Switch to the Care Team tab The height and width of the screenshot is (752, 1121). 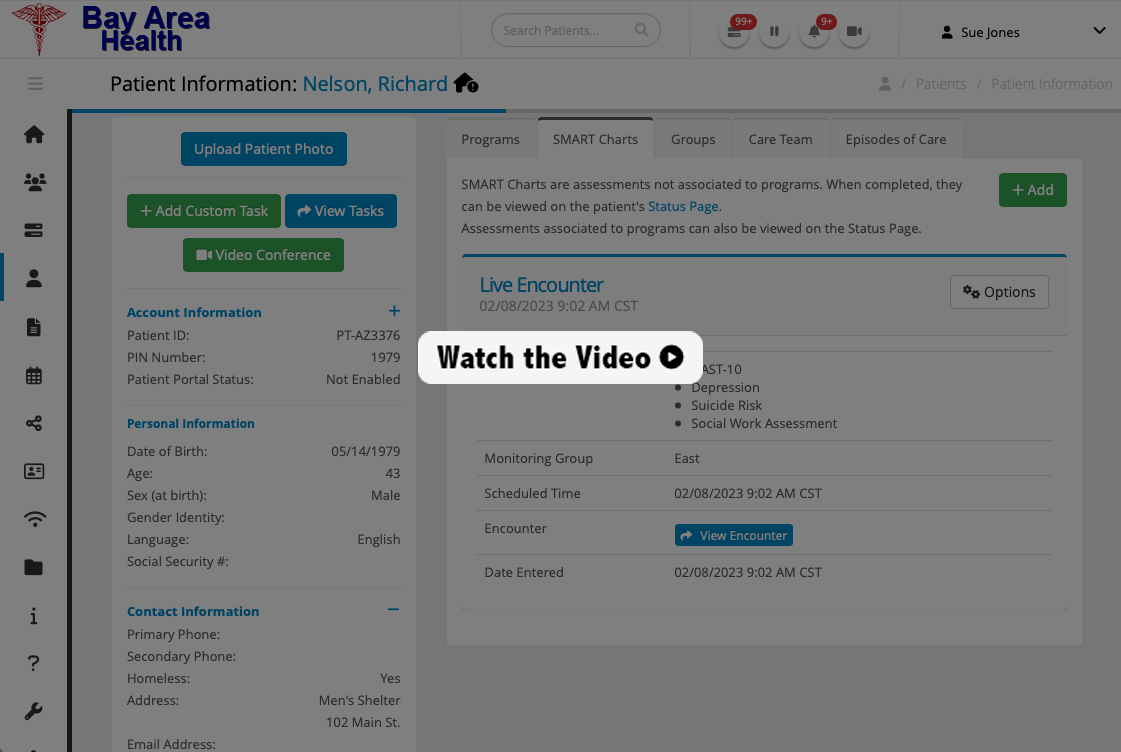780,139
